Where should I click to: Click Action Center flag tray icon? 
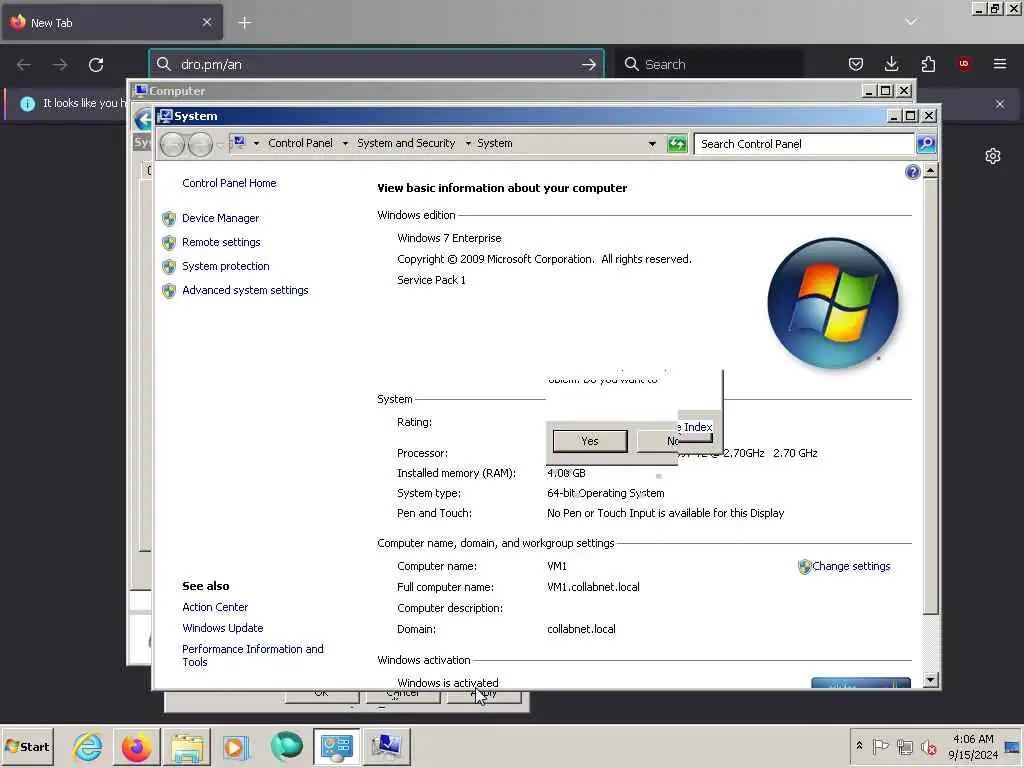[x=880, y=746]
